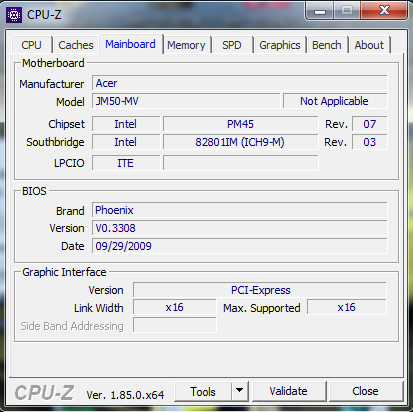The image size is (413, 412).
Task: Click the Manufacturer field showing Acer
Action: pyautogui.click(x=240, y=83)
